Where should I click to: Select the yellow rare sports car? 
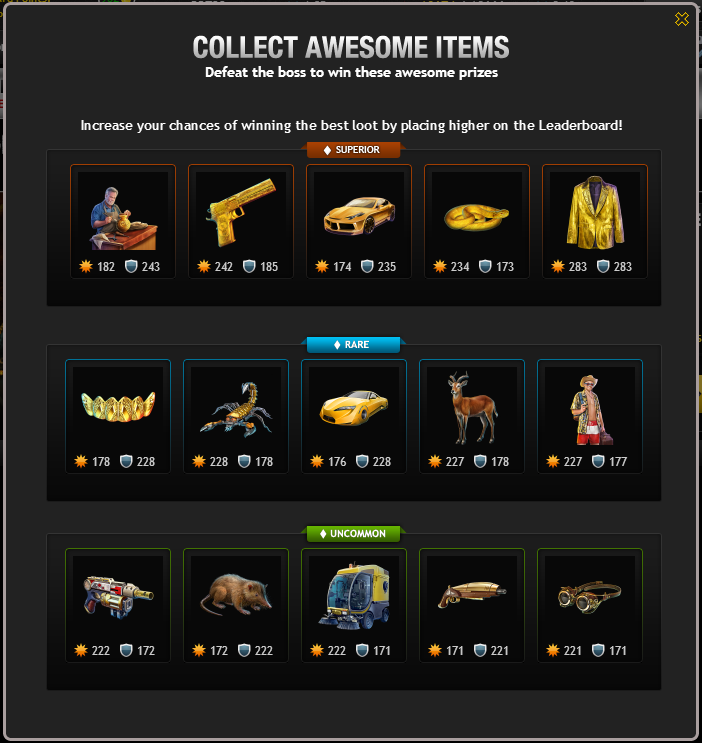(354, 416)
